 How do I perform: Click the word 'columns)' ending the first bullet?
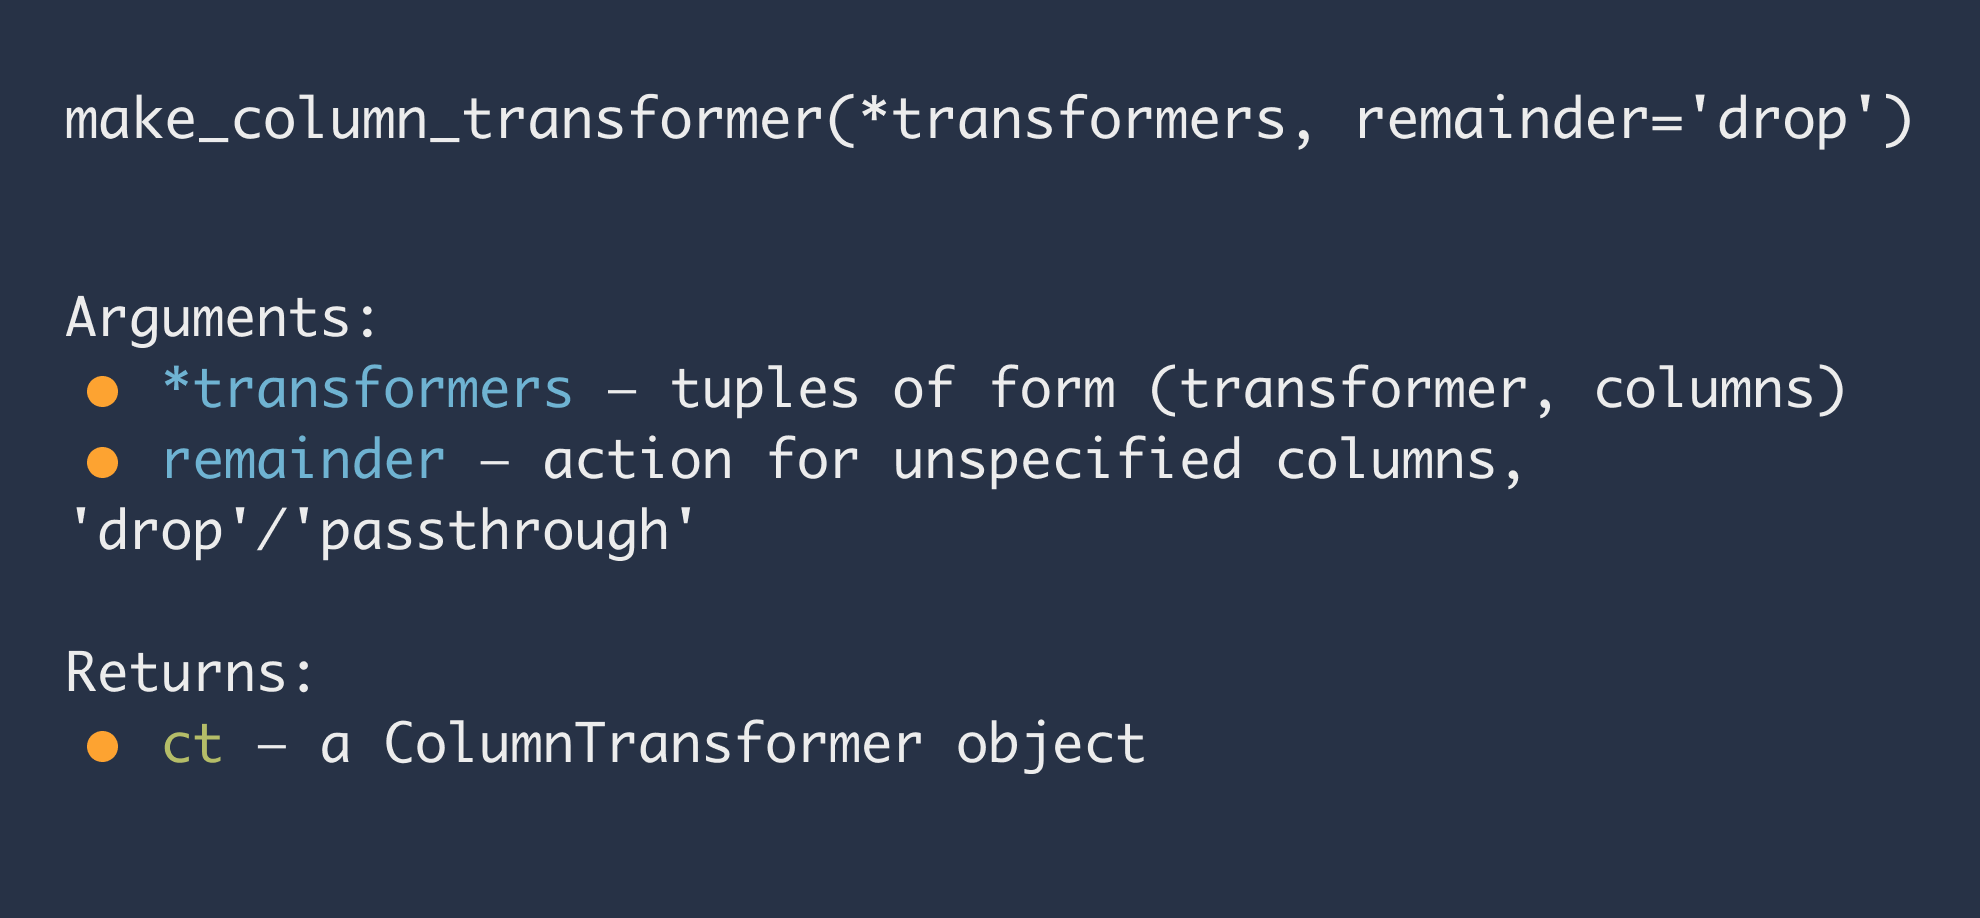(x=1720, y=389)
